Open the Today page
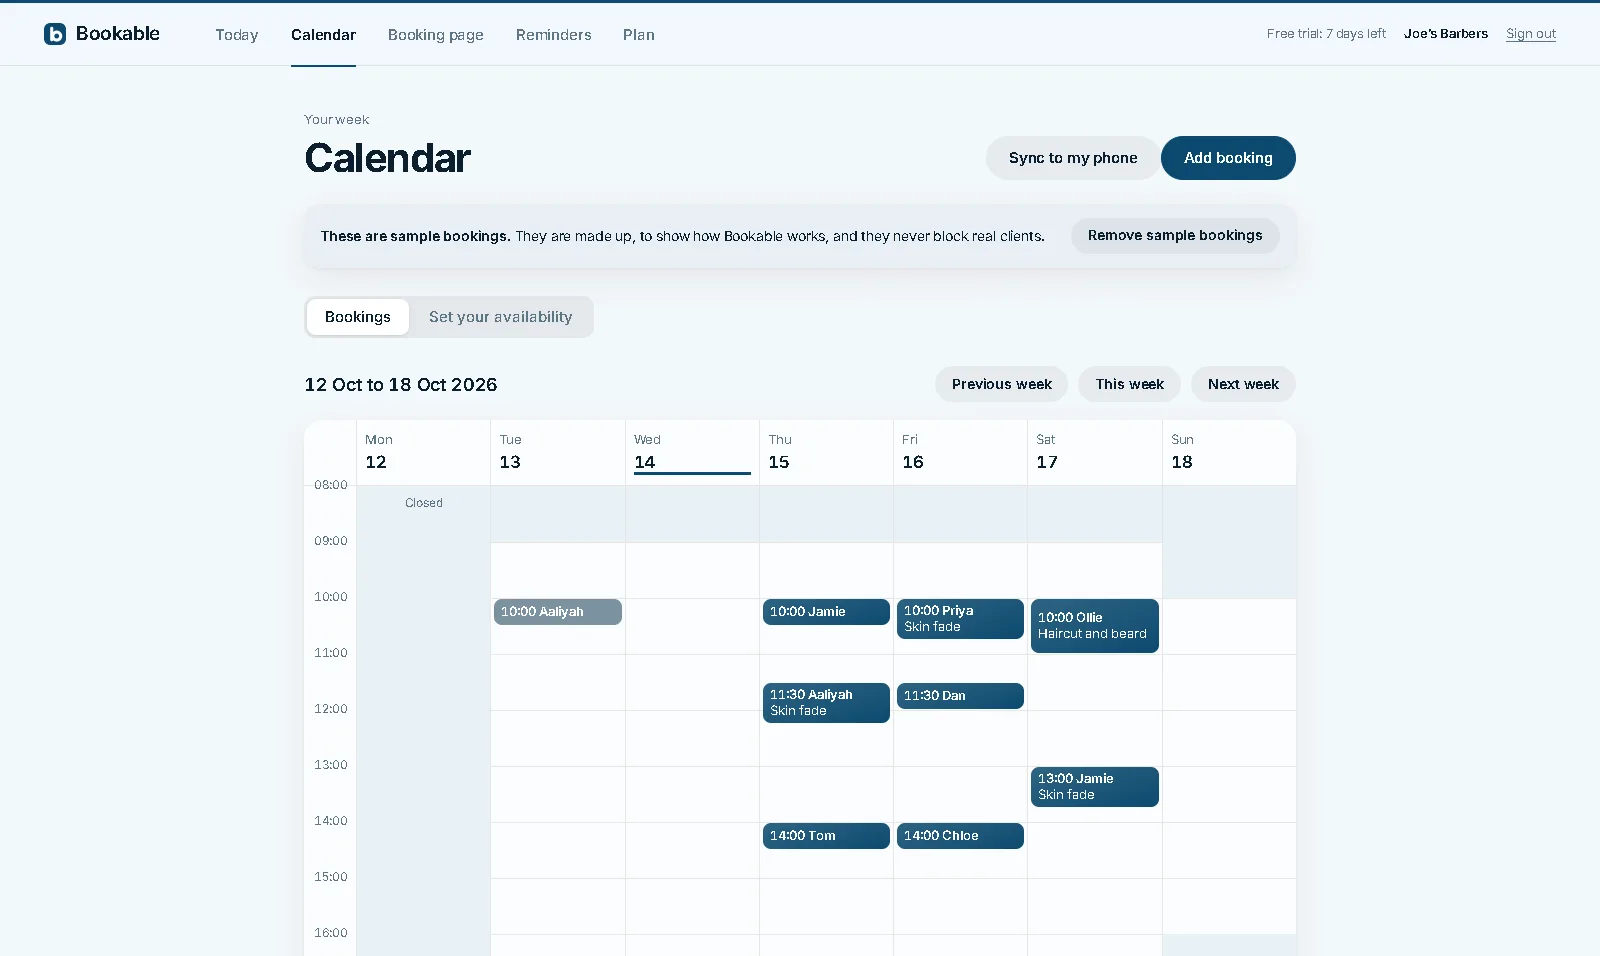 [237, 35]
